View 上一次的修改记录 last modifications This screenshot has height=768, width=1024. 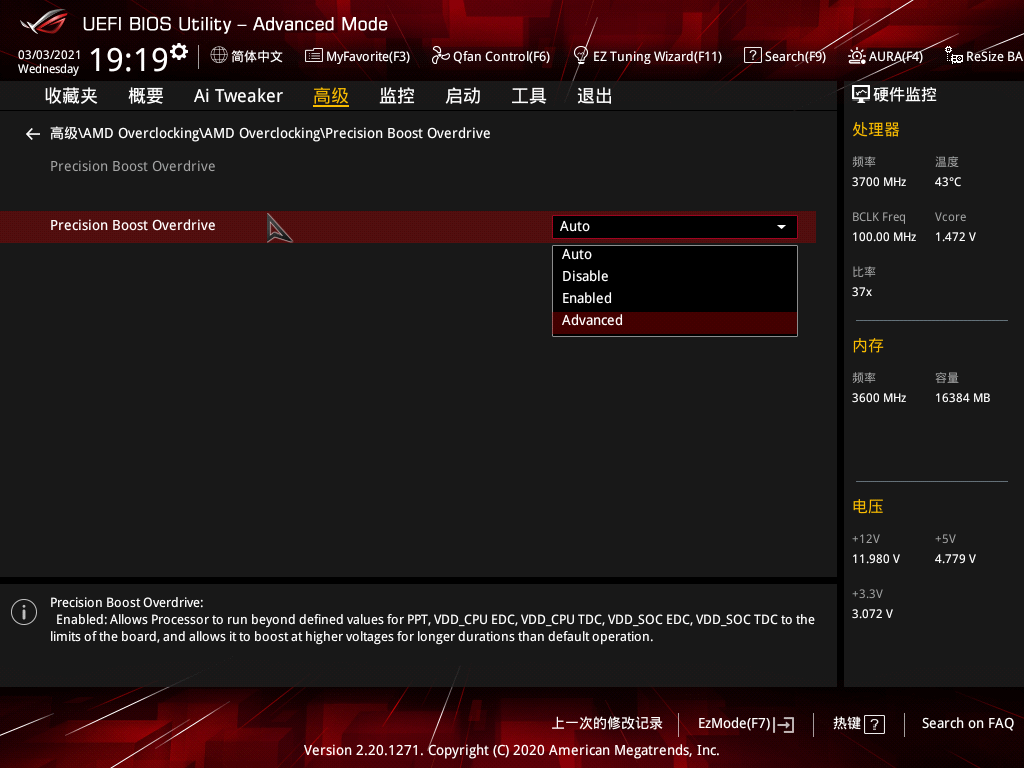(607, 723)
